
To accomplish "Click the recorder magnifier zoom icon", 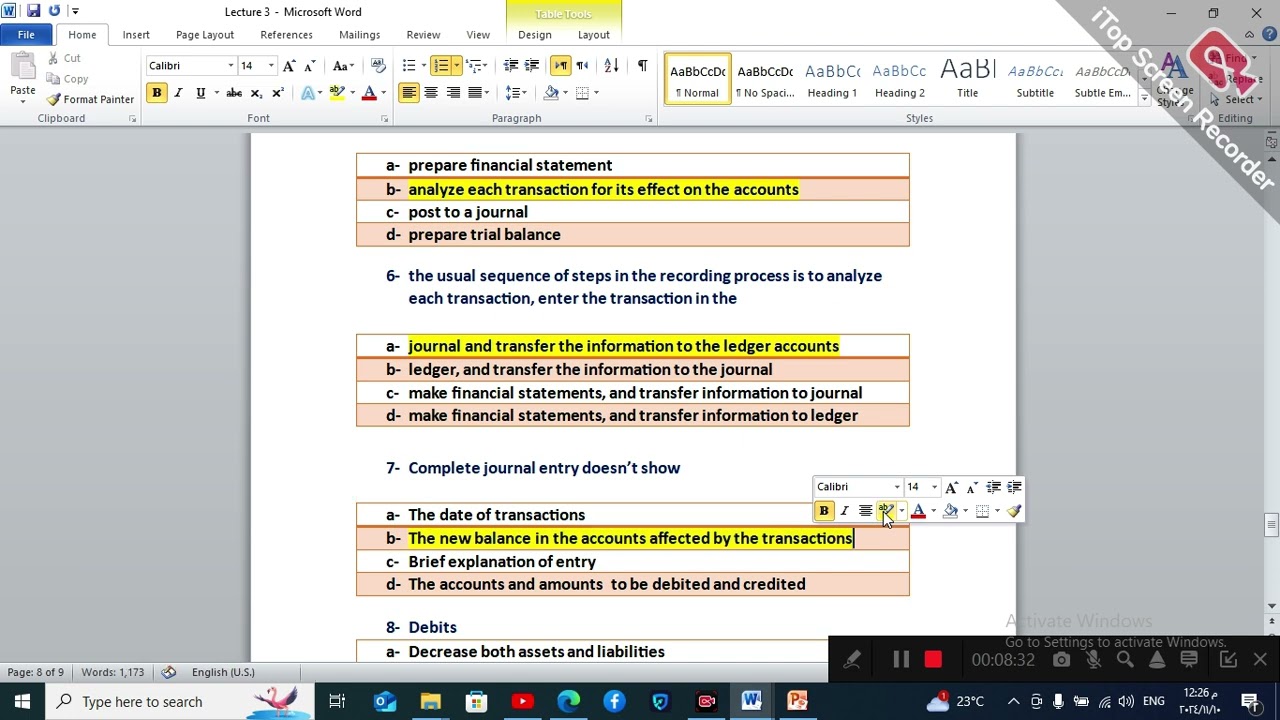I will (1125, 660).
